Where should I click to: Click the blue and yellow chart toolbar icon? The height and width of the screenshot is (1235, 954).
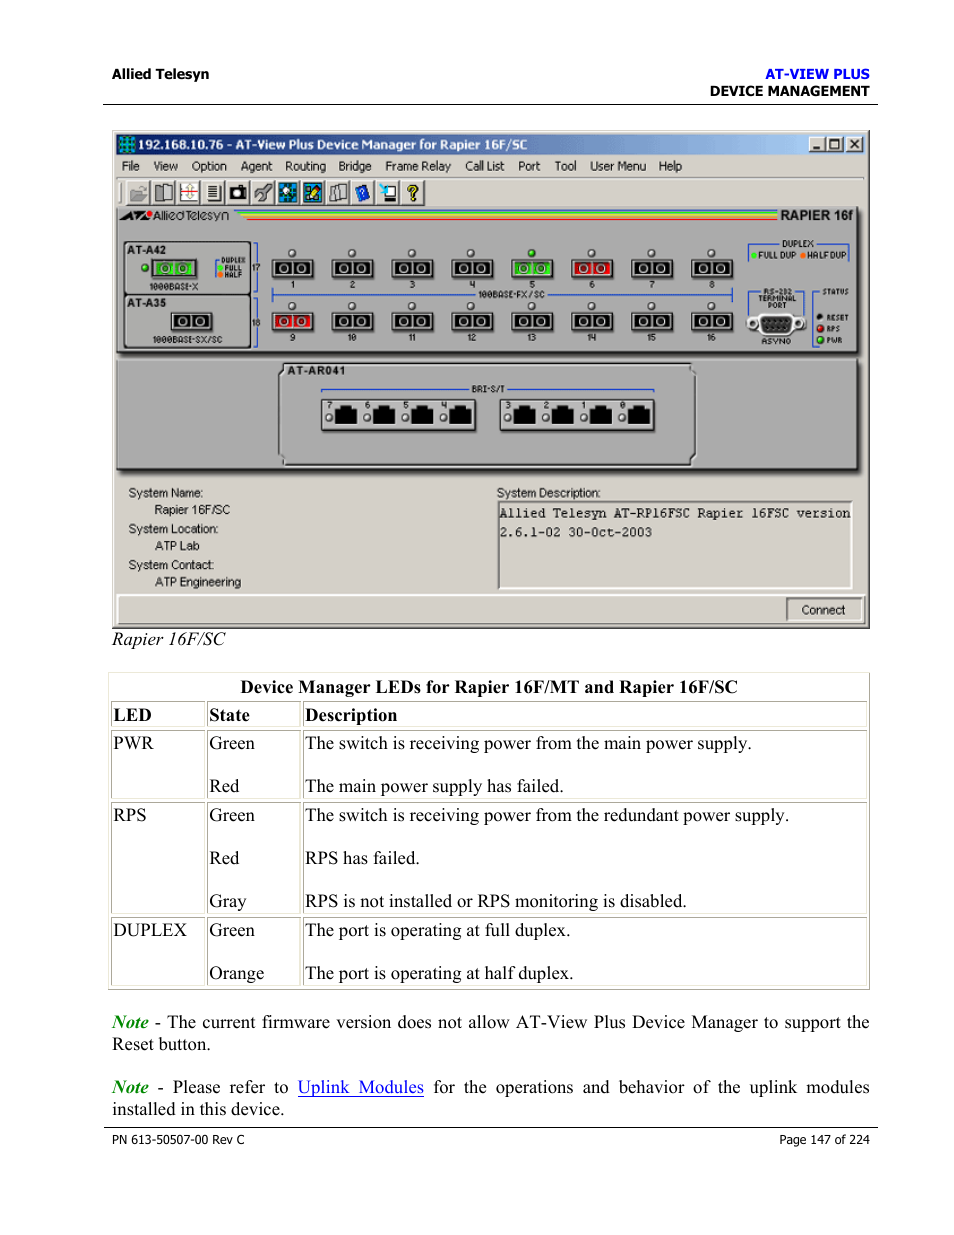tap(313, 193)
